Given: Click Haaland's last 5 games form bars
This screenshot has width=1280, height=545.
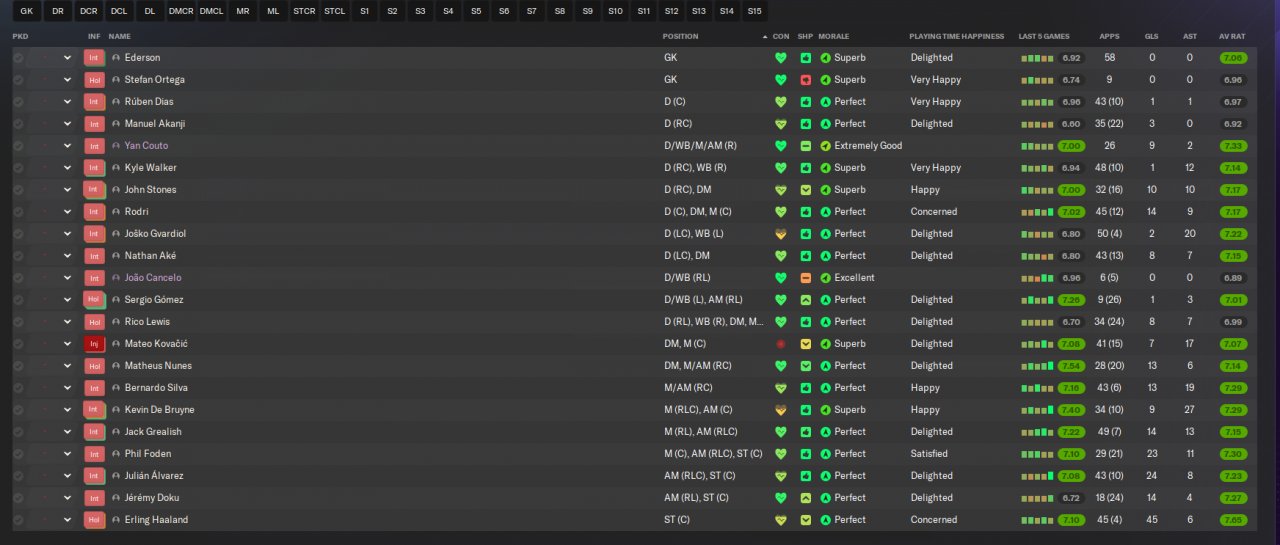Looking at the screenshot, I should pos(1037,520).
